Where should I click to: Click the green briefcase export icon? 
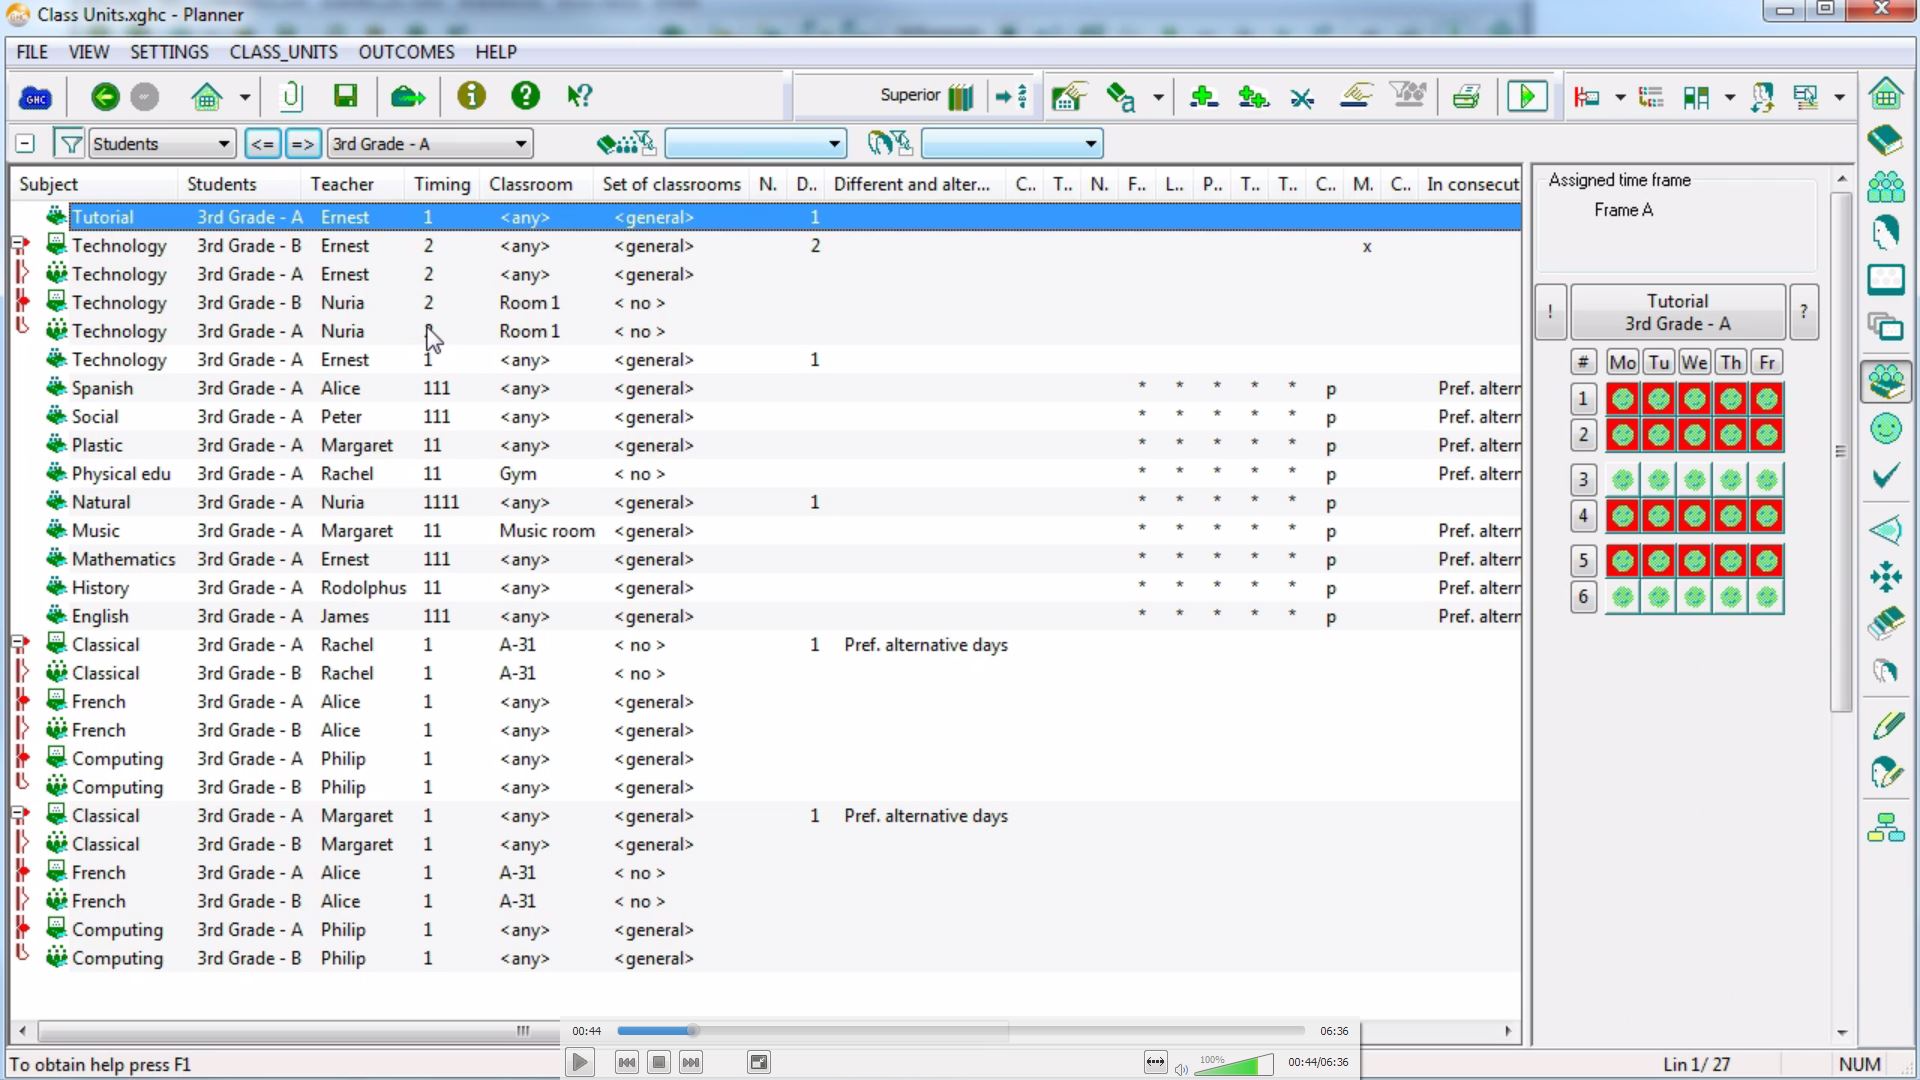click(407, 97)
